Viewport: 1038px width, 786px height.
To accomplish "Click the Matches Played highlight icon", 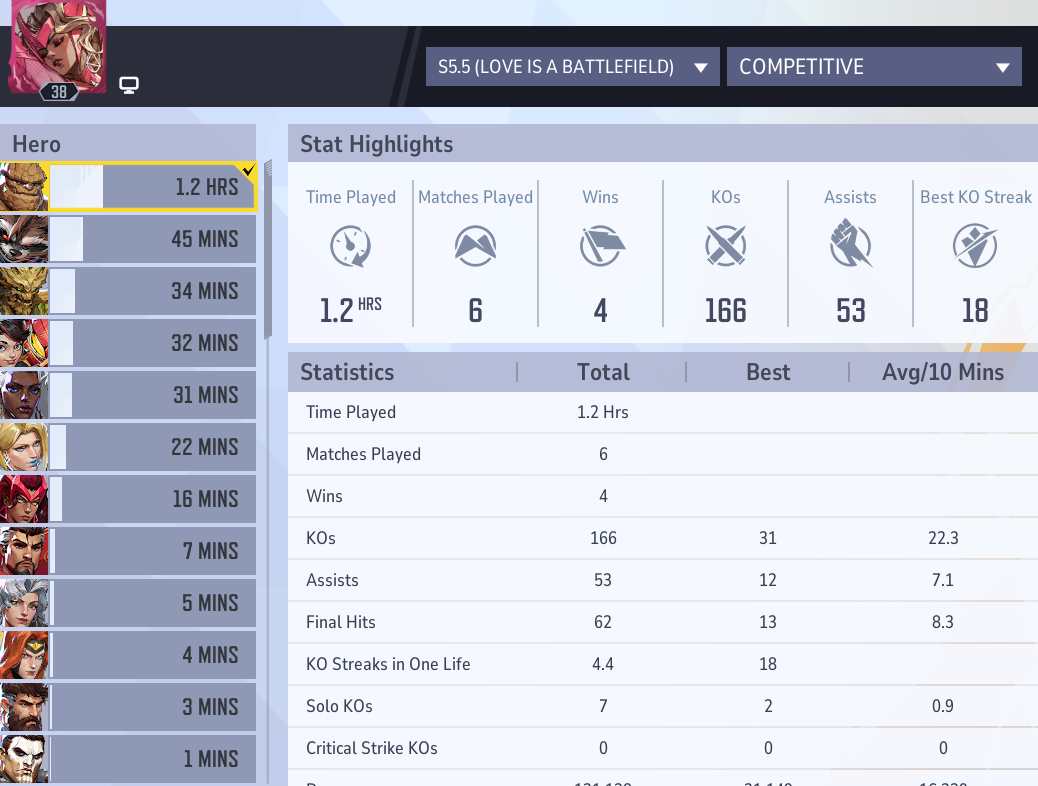I will point(475,246).
